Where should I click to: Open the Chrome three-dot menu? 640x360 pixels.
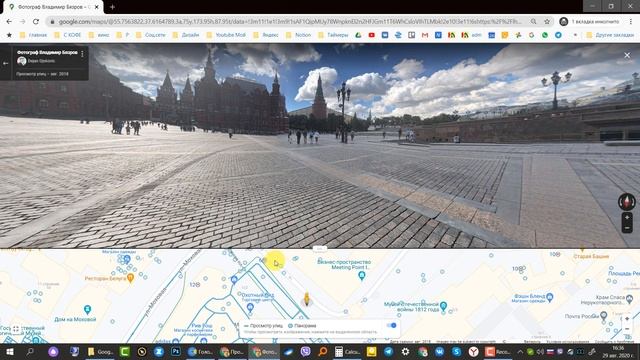[631, 22]
